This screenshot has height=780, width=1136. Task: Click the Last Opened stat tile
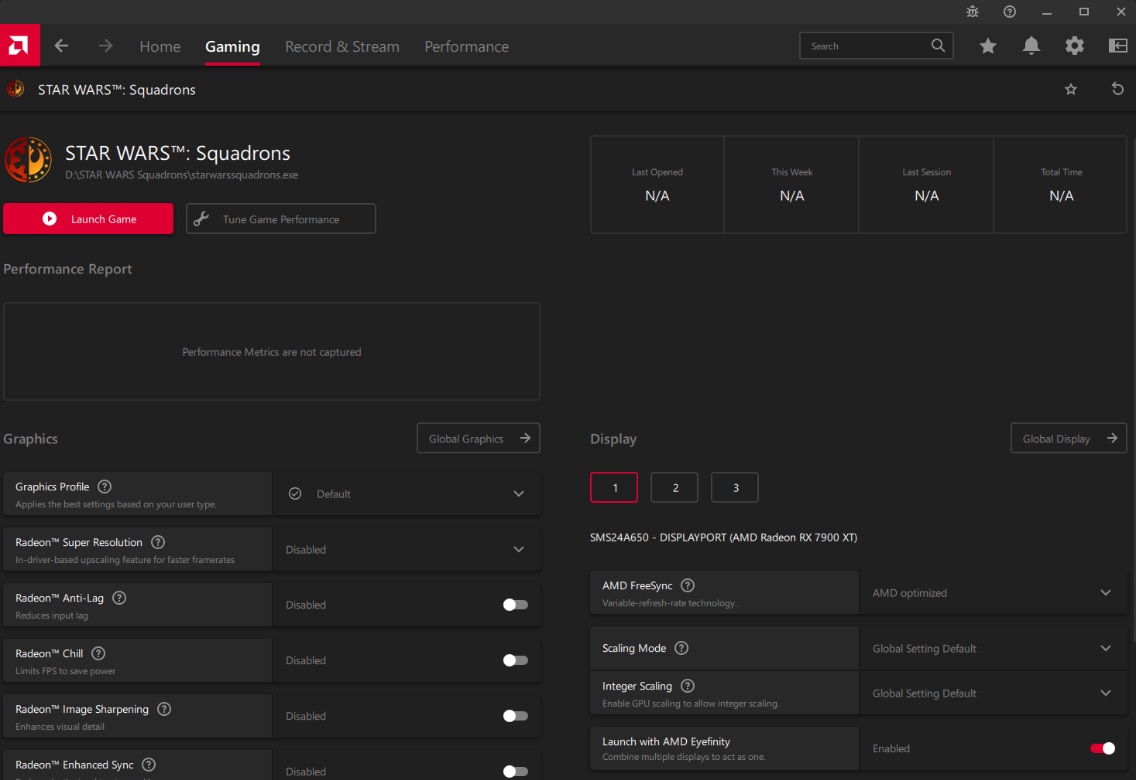point(657,185)
